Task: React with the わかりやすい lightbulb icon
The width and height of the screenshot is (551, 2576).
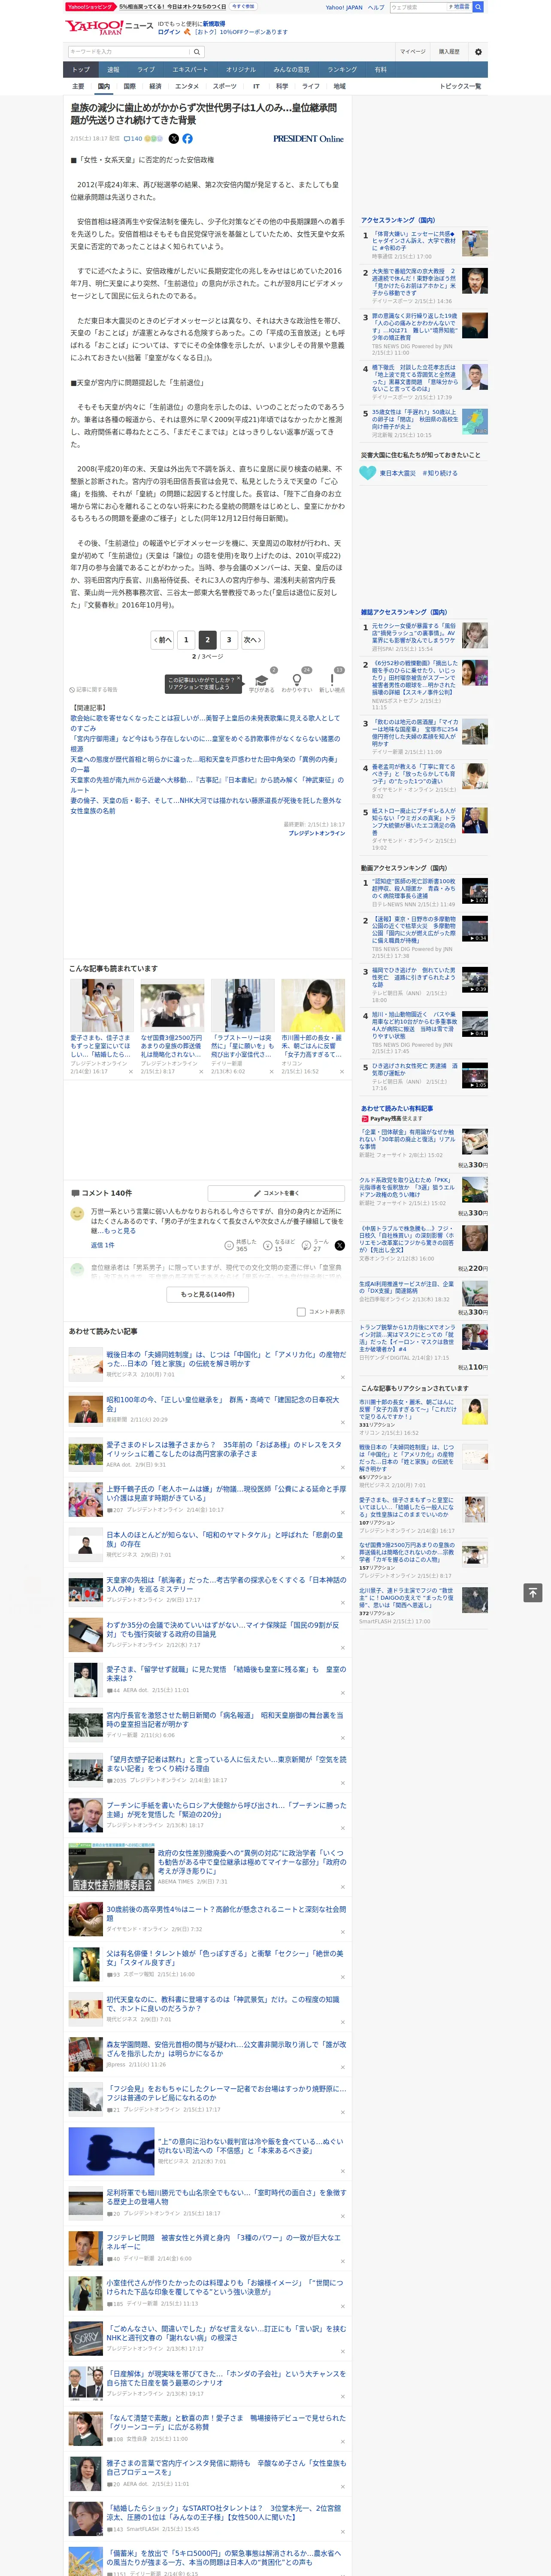Action: (x=296, y=680)
